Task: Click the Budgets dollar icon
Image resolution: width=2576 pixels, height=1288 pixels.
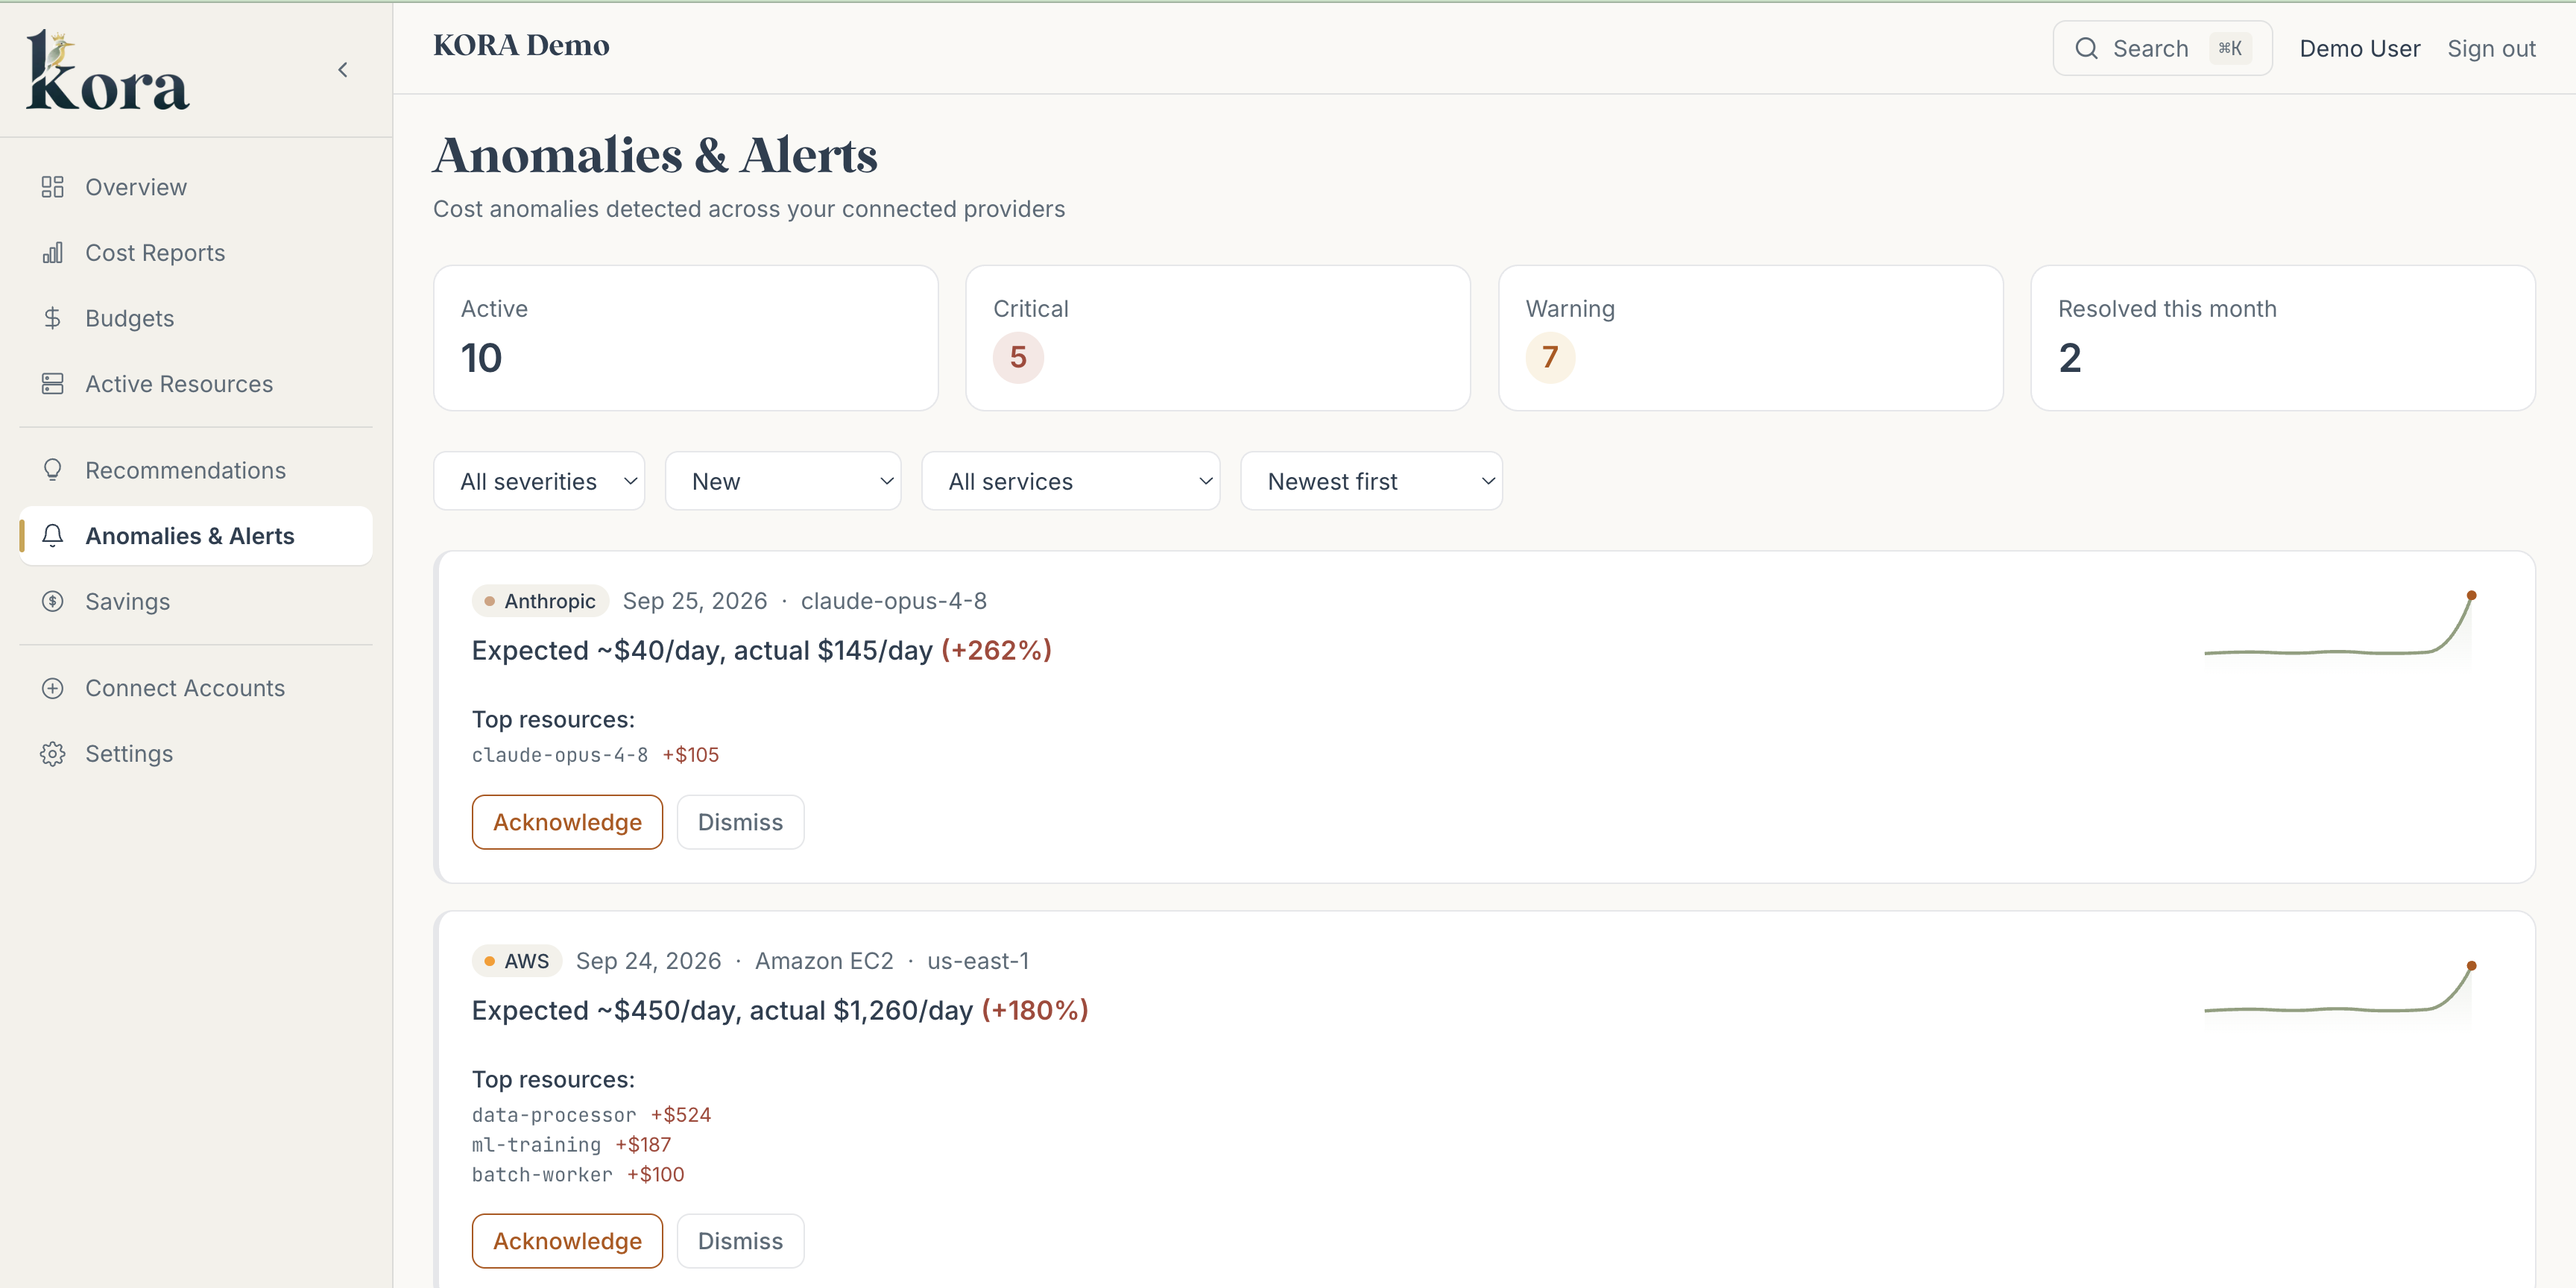Action: 53,318
